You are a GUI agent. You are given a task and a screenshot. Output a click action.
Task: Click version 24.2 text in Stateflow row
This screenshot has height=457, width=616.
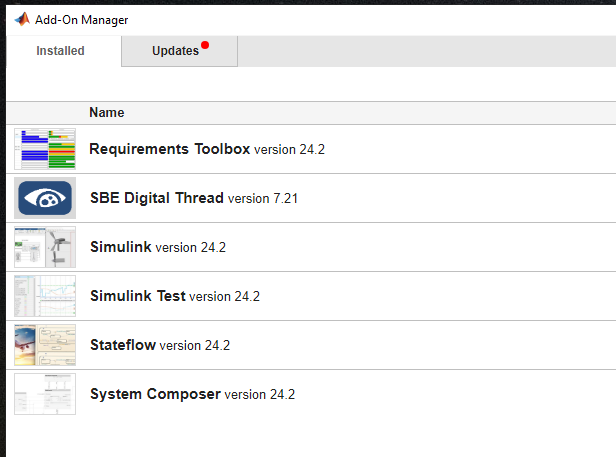tap(195, 346)
